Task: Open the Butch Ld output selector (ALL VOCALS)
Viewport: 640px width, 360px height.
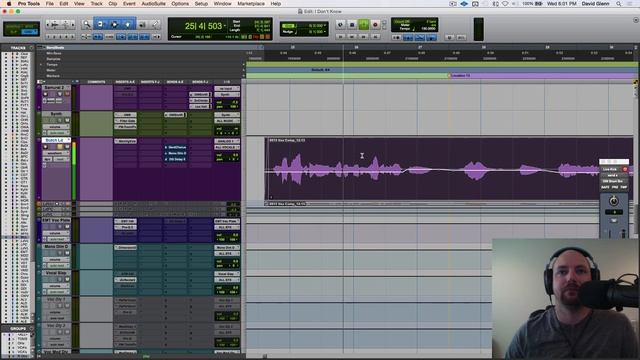Action: 227,147
